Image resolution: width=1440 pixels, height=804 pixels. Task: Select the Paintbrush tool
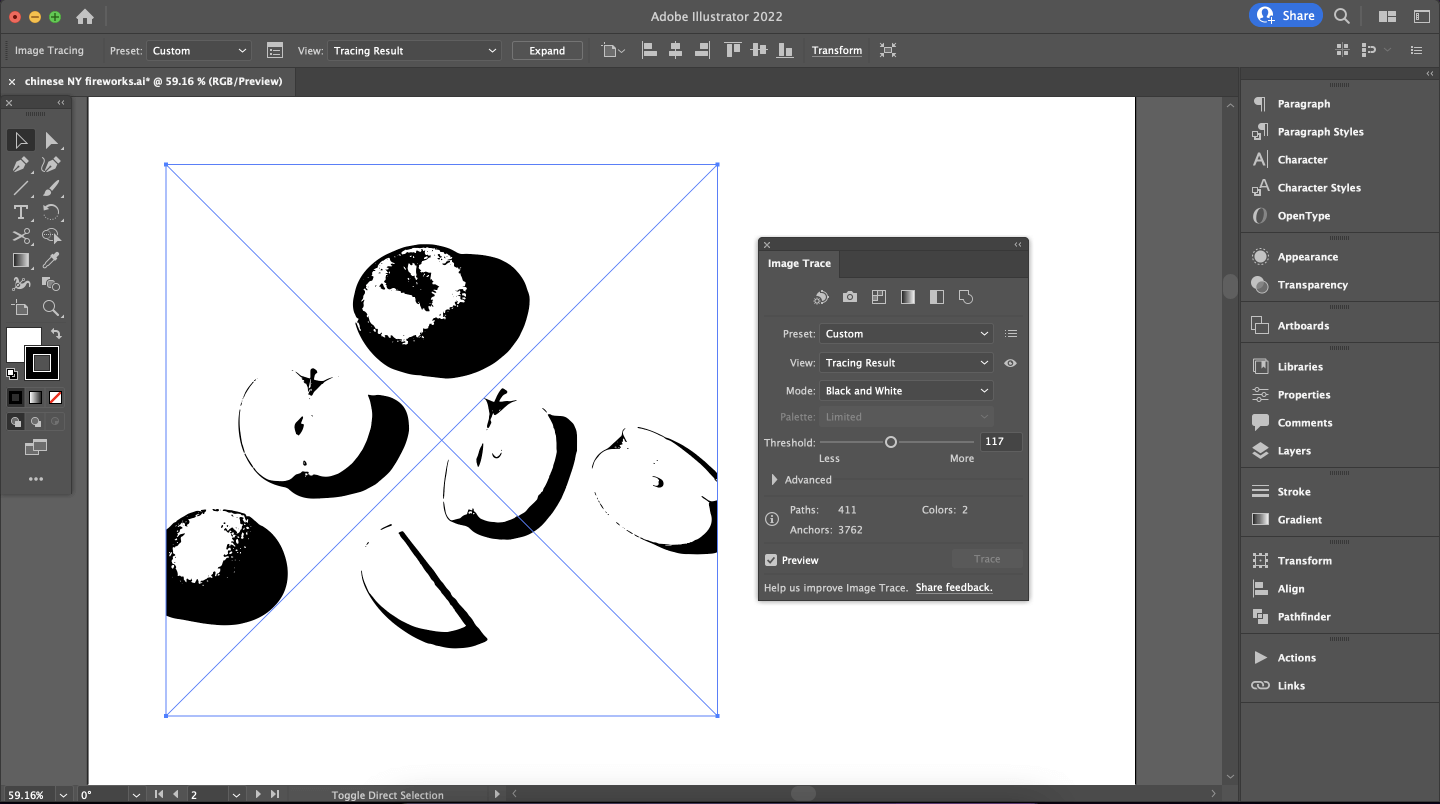pyautogui.click(x=52, y=189)
